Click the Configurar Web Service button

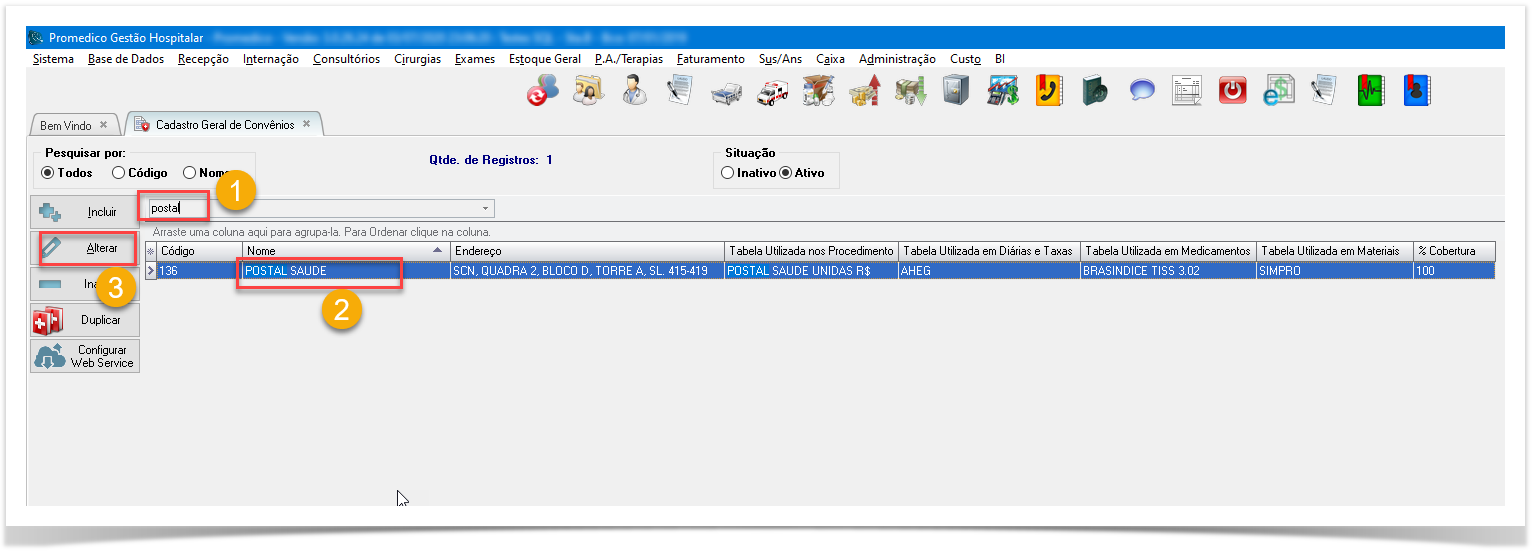coord(84,356)
